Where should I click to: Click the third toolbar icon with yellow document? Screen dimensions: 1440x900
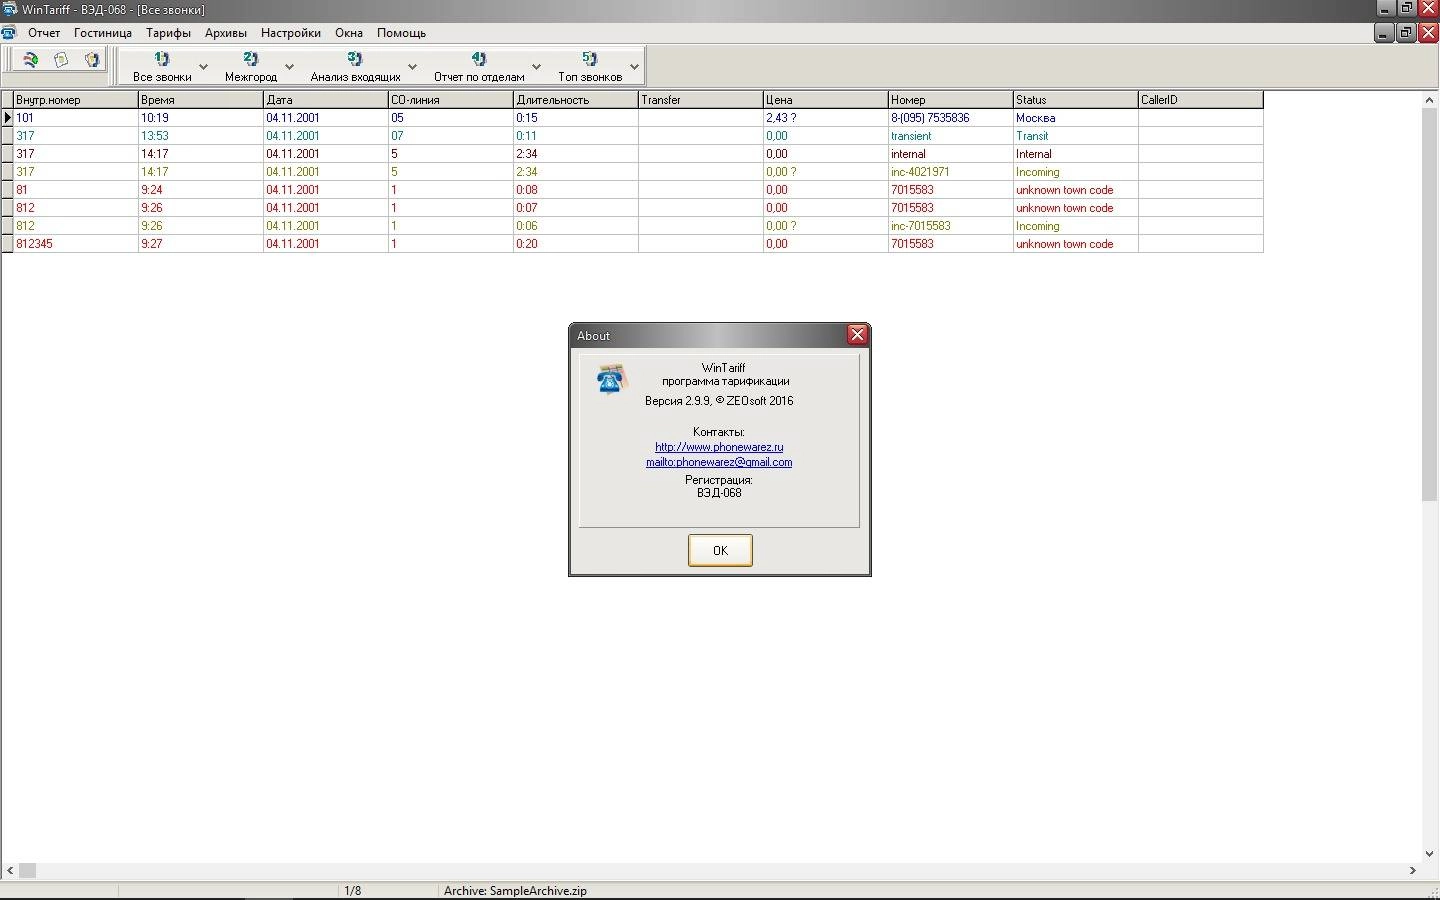pyautogui.click(x=92, y=60)
